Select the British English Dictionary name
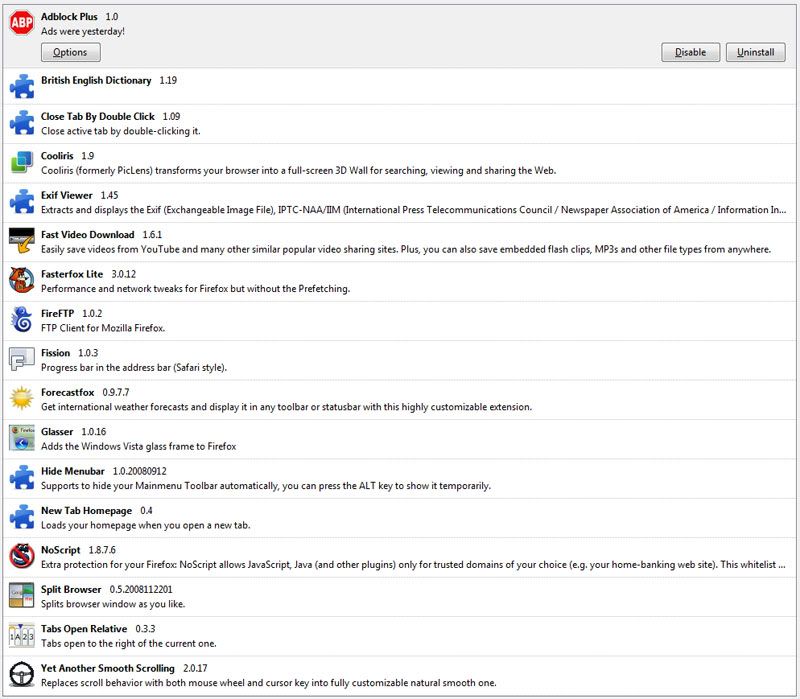This screenshot has height=699, width=800. click(x=96, y=81)
